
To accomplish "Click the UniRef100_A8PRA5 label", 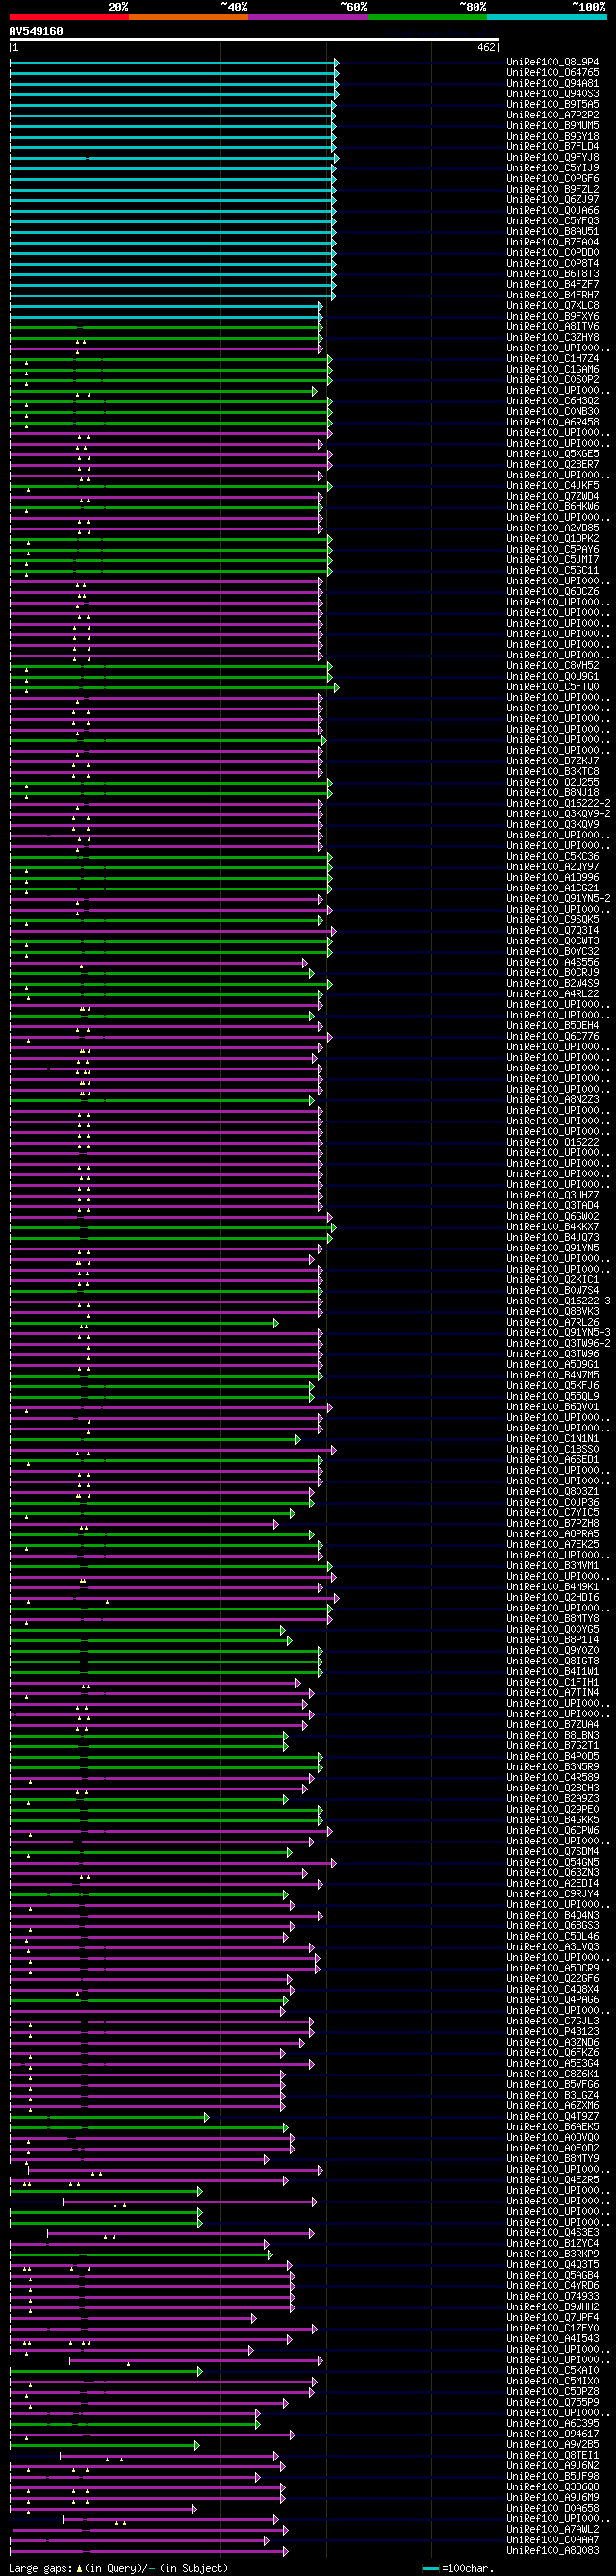I will pyautogui.click(x=553, y=1534).
